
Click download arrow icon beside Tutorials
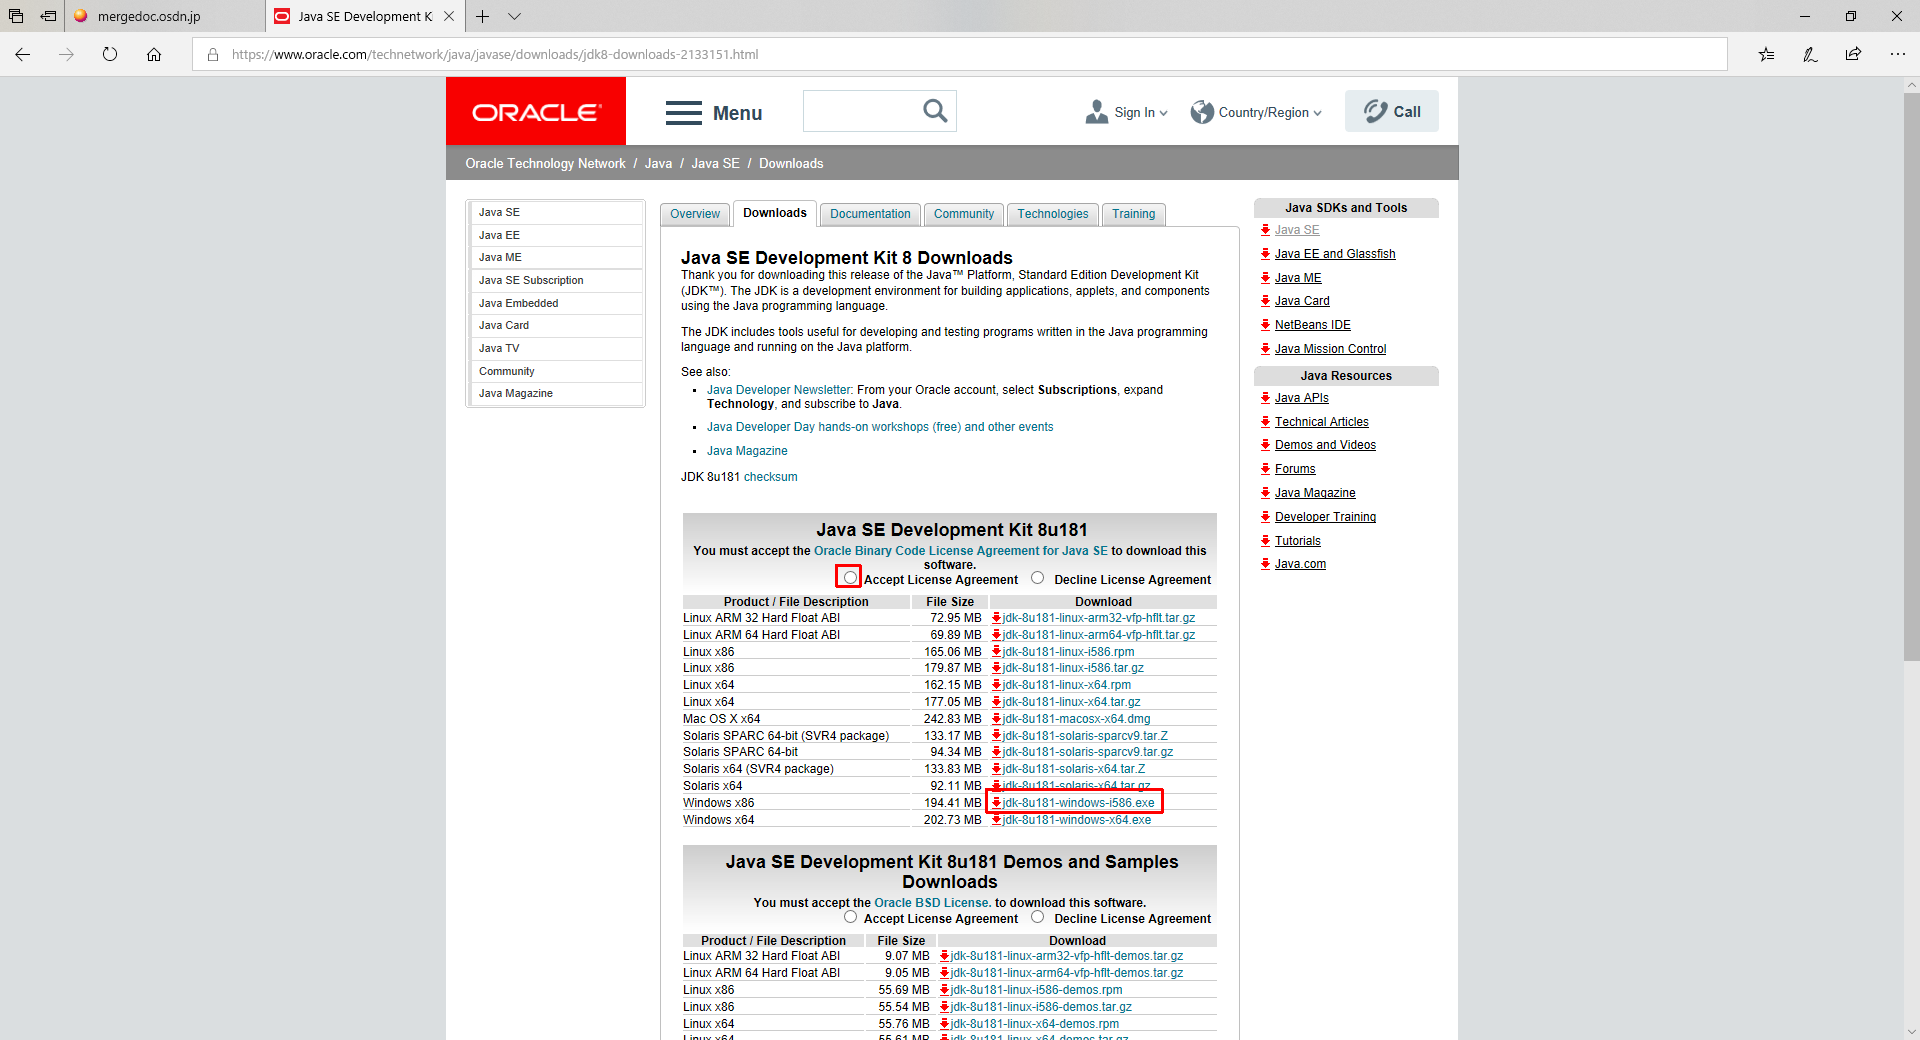click(1266, 541)
